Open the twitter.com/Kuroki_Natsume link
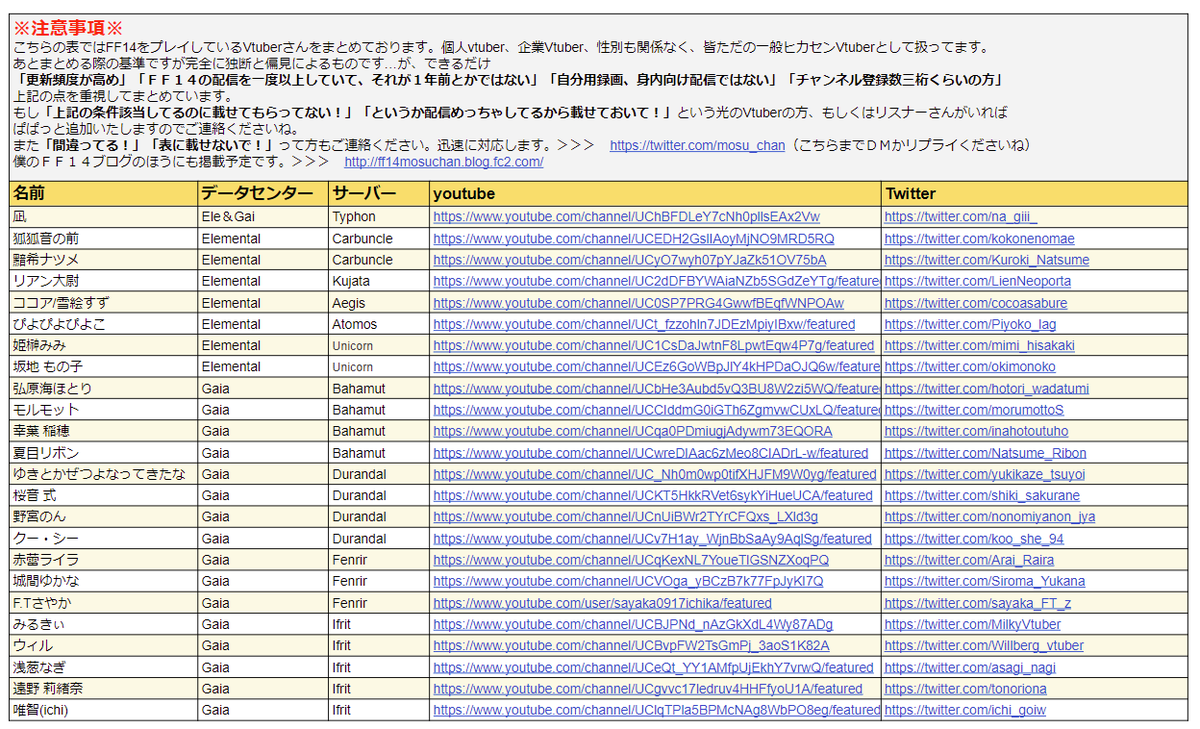The height and width of the screenshot is (729, 1200). tap(987, 260)
